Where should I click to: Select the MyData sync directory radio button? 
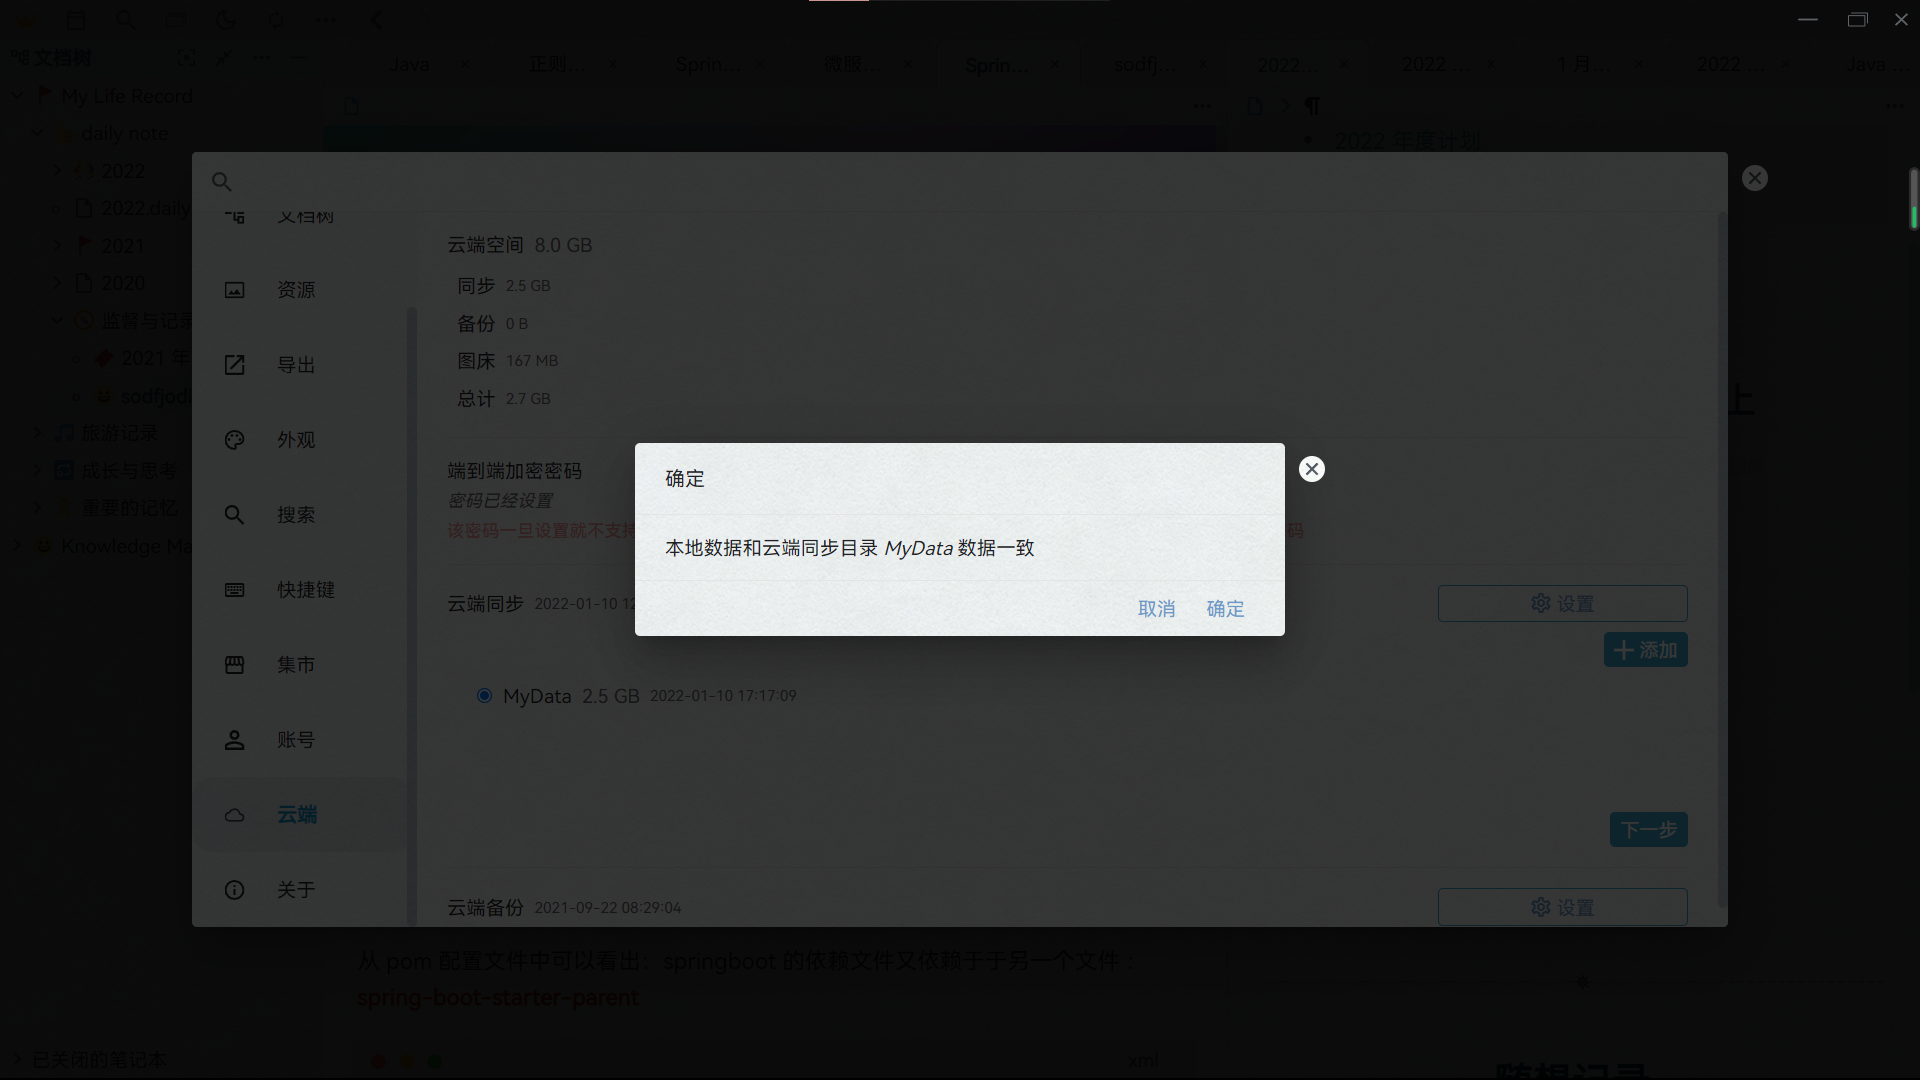[484, 695]
